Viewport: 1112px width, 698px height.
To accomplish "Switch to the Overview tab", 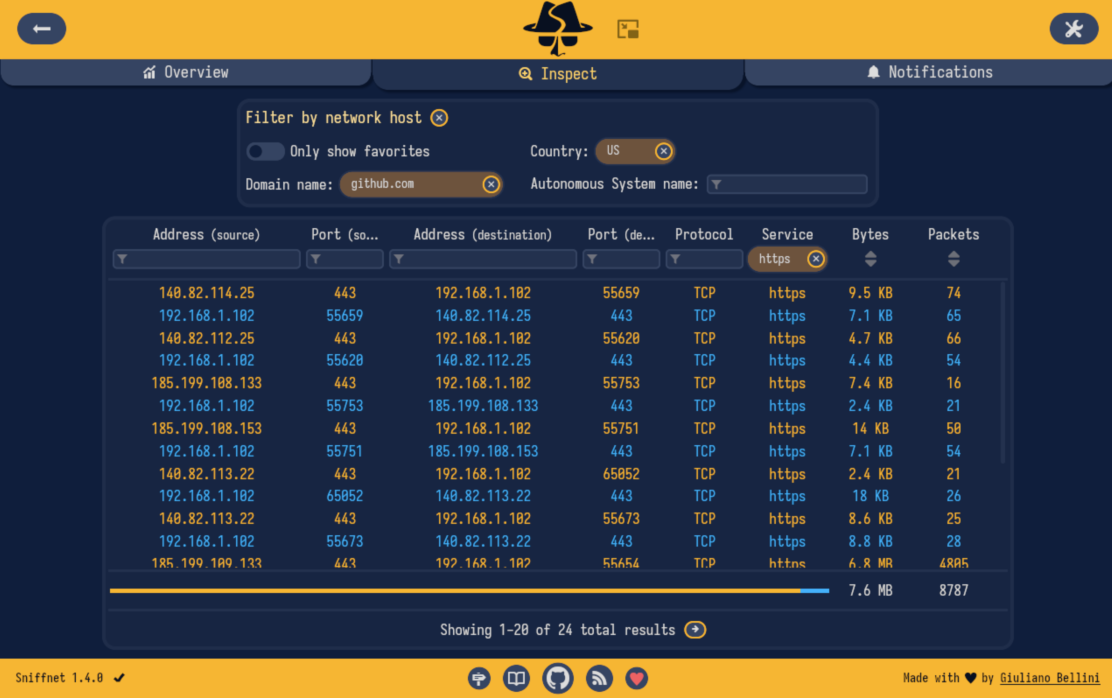I will point(186,72).
